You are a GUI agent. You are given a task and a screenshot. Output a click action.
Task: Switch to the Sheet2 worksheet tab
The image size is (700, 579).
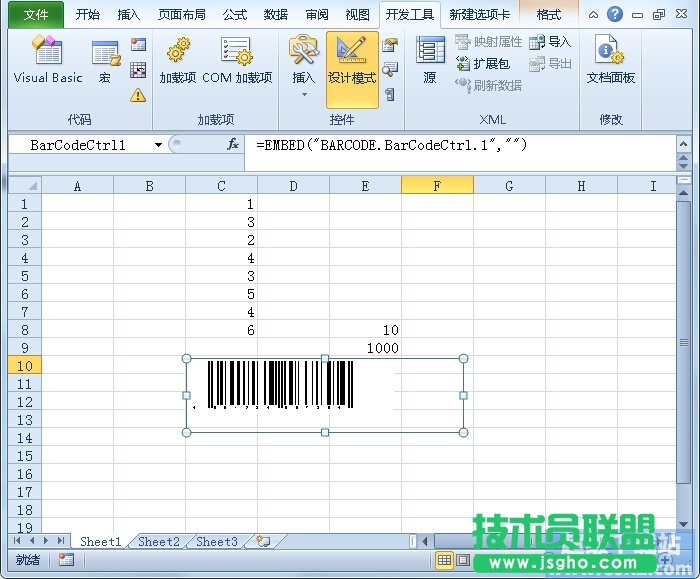pyautogui.click(x=158, y=542)
